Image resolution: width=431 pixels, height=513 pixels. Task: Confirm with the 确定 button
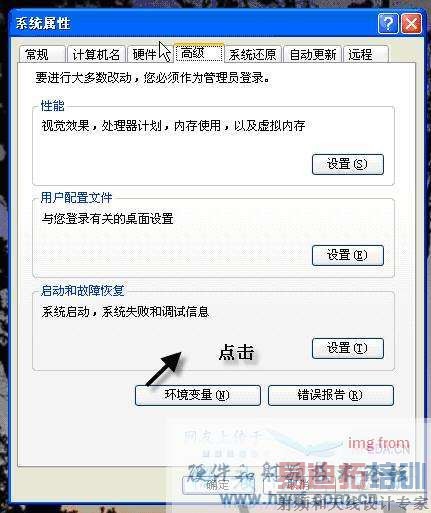(x=218, y=485)
